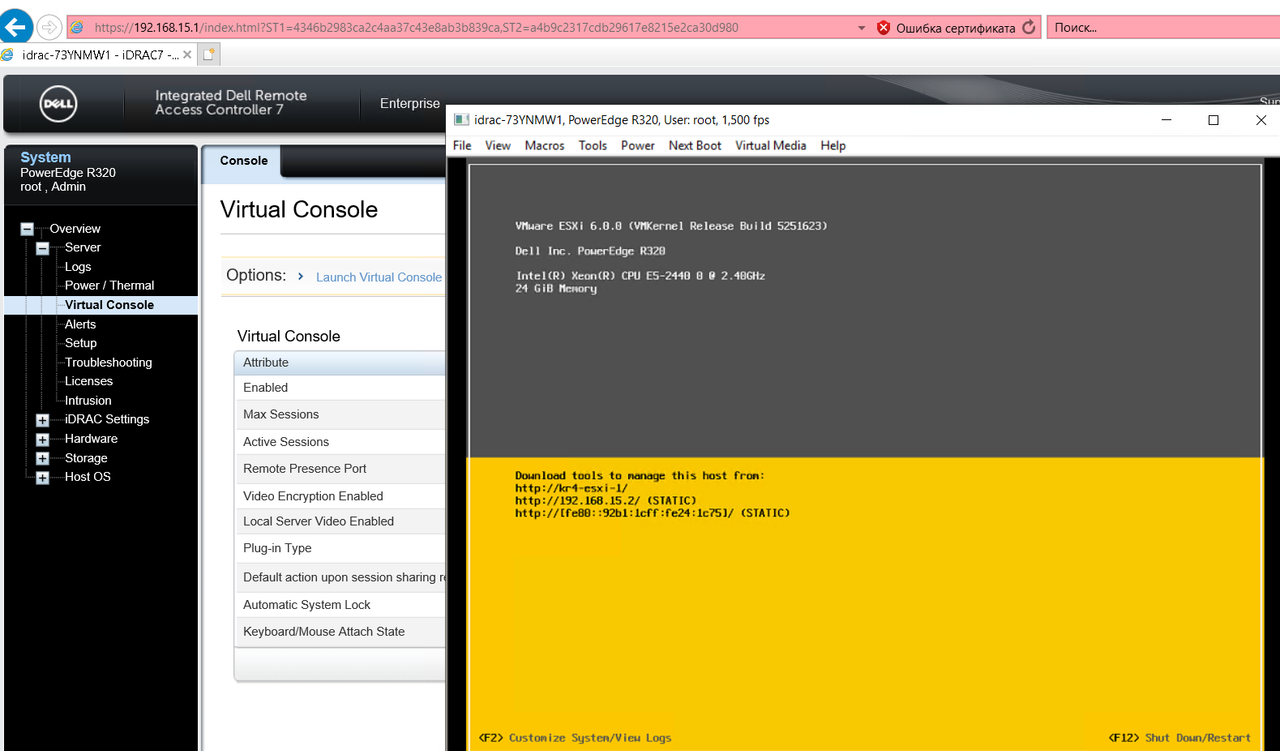Open the Tools menu in console window
Image resolution: width=1280 pixels, height=751 pixels.
pos(593,146)
